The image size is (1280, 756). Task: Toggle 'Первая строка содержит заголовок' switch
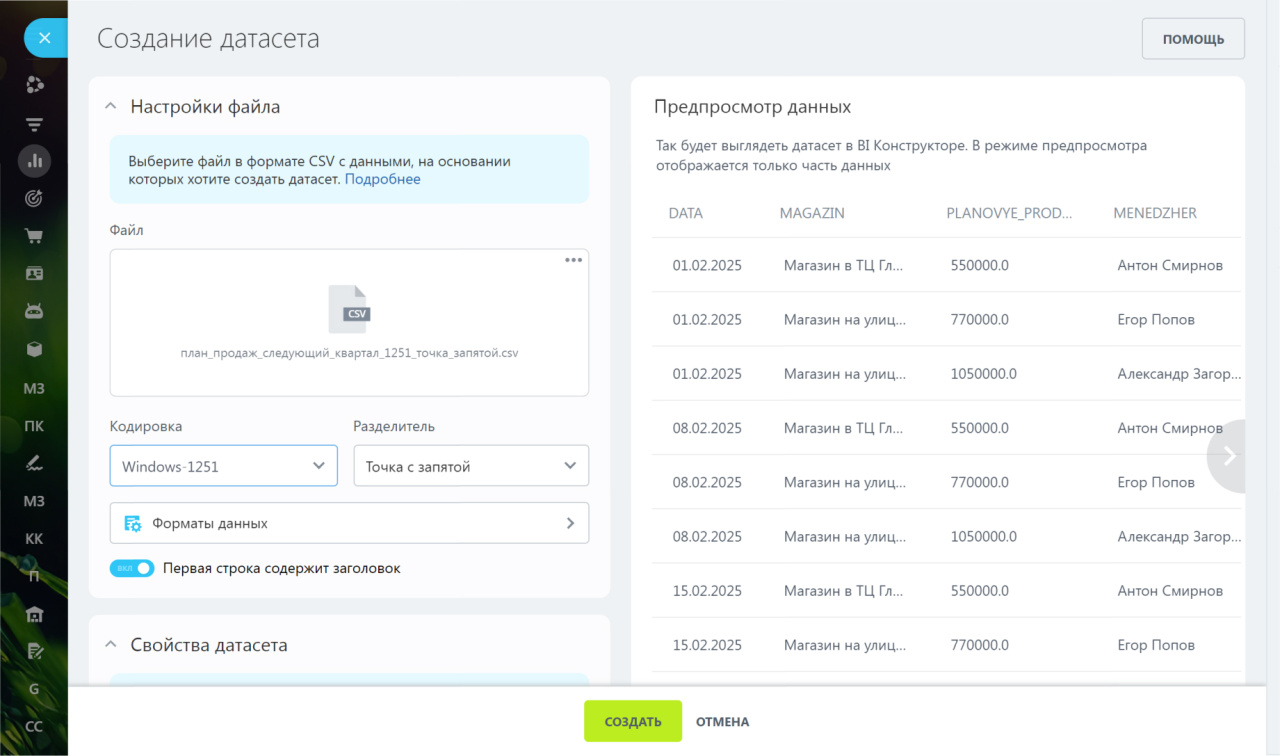coord(132,568)
